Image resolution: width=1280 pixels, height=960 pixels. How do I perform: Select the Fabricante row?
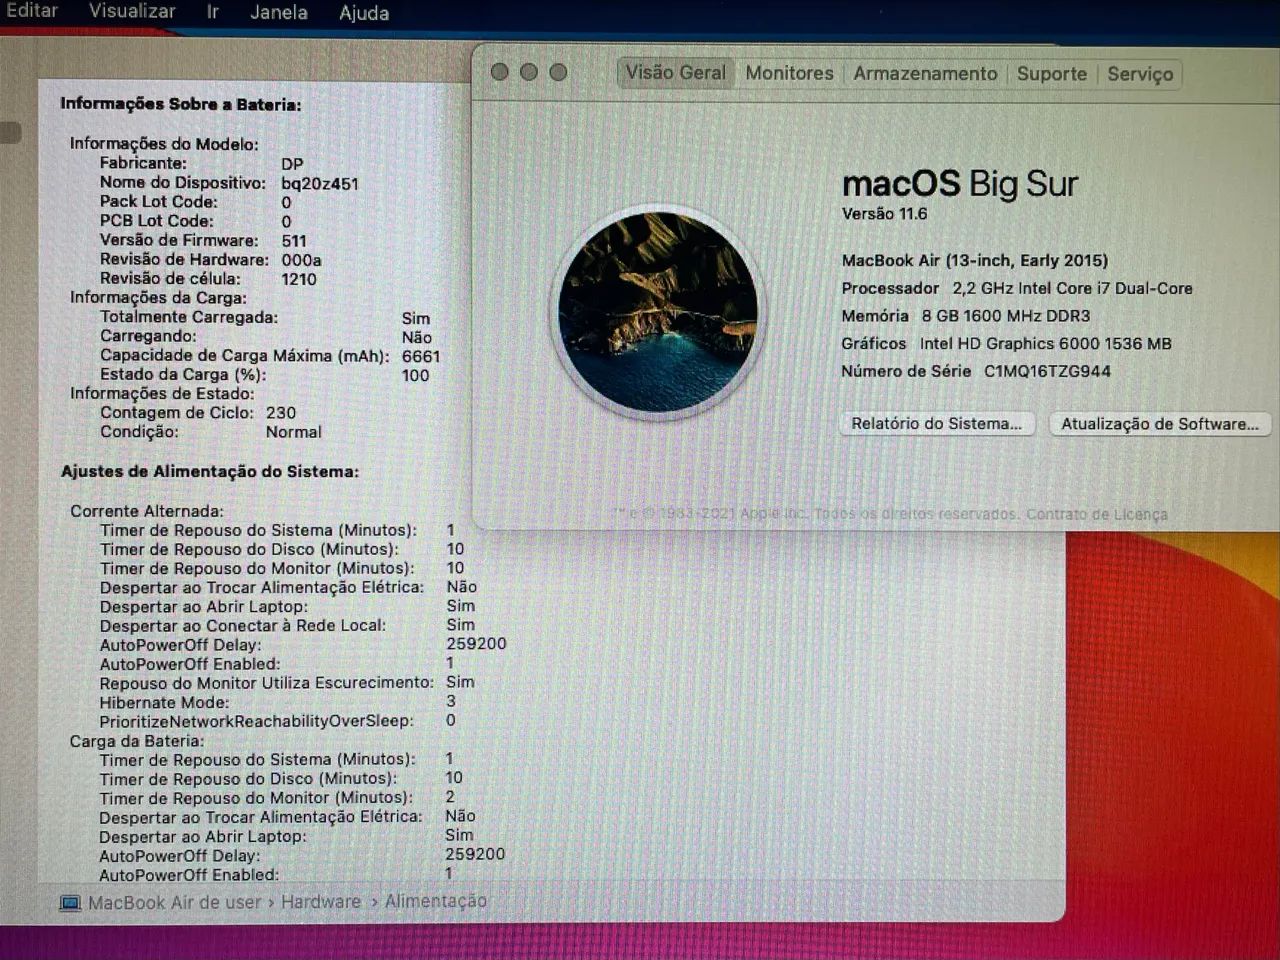(x=201, y=163)
